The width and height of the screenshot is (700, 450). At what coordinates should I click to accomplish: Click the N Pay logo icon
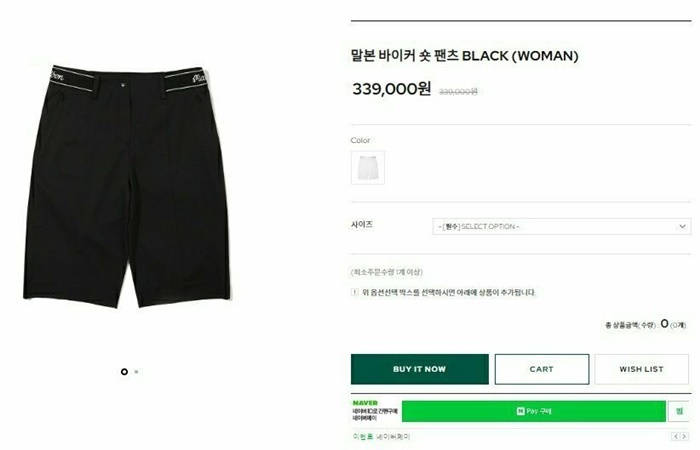click(x=521, y=411)
